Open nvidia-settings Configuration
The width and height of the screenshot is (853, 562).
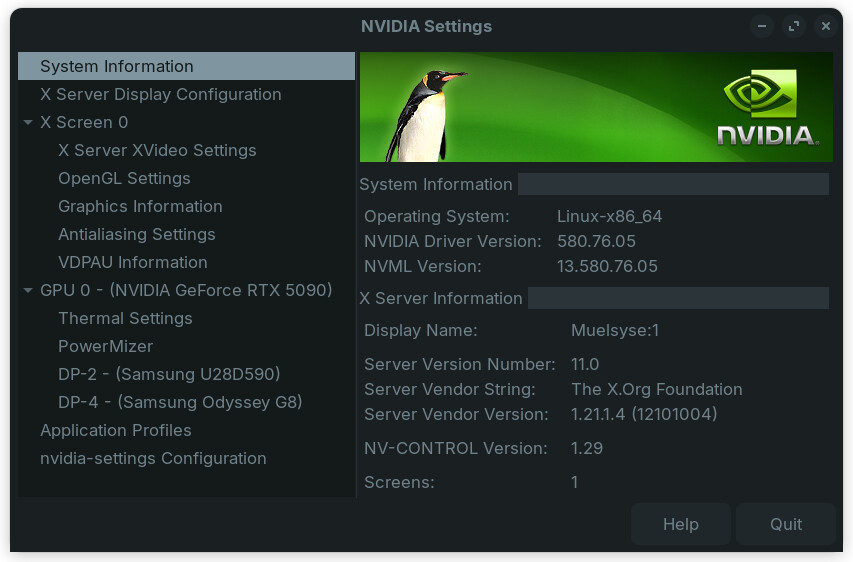pos(153,458)
